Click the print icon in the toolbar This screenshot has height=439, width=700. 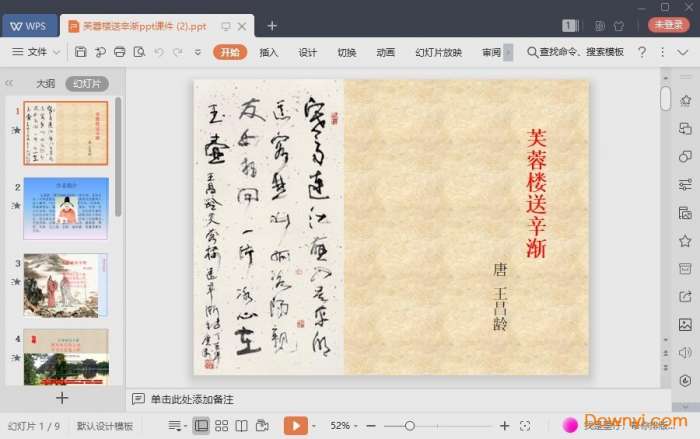[120, 52]
